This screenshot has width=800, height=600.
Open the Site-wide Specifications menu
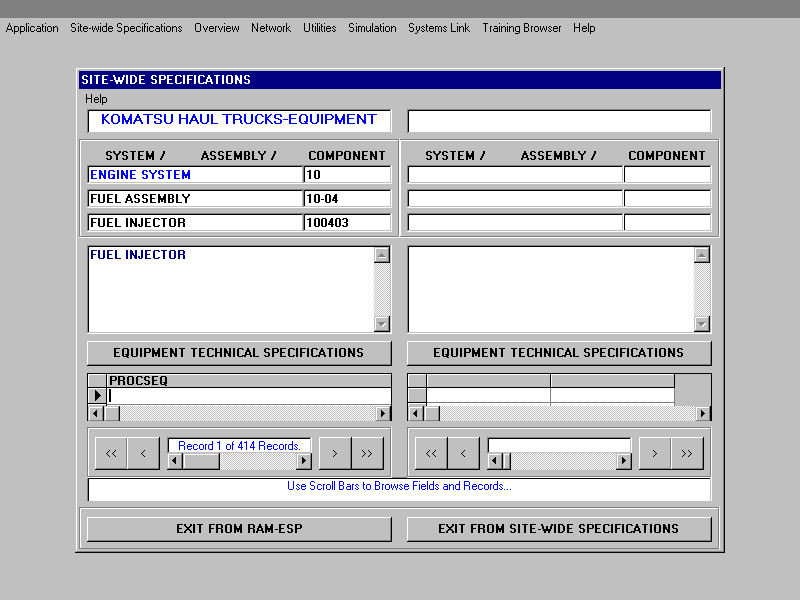pyautogui.click(x=126, y=28)
